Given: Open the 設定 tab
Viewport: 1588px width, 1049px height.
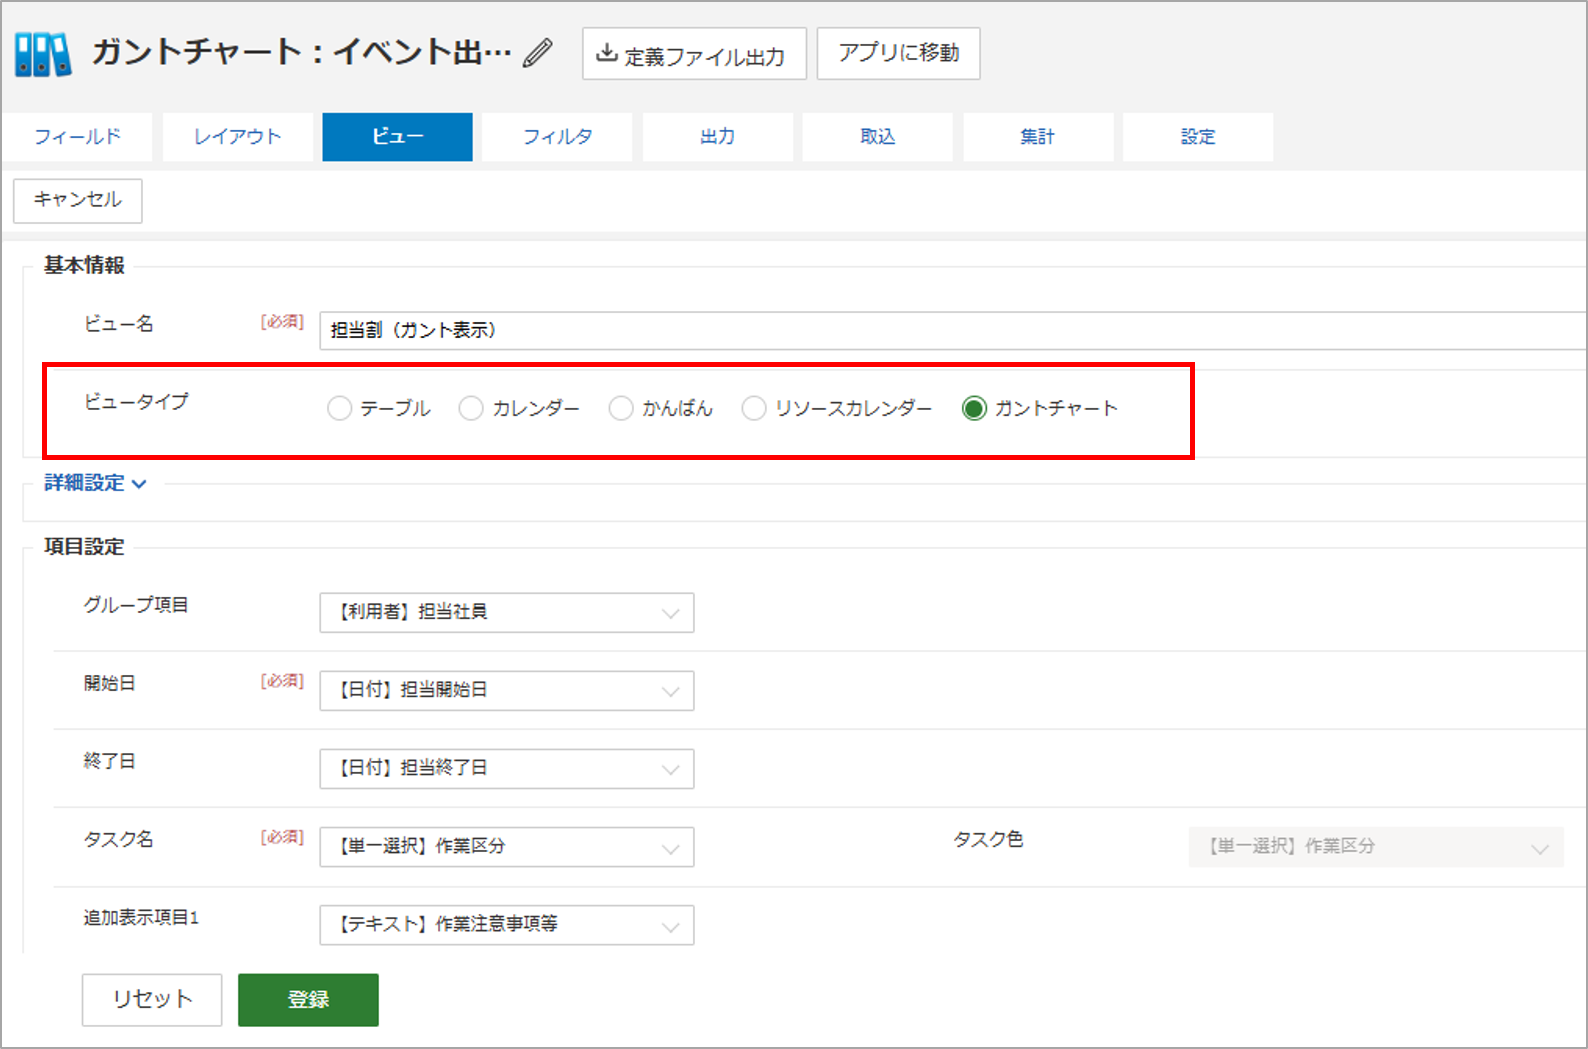Looking at the screenshot, I should [1198, 137].
